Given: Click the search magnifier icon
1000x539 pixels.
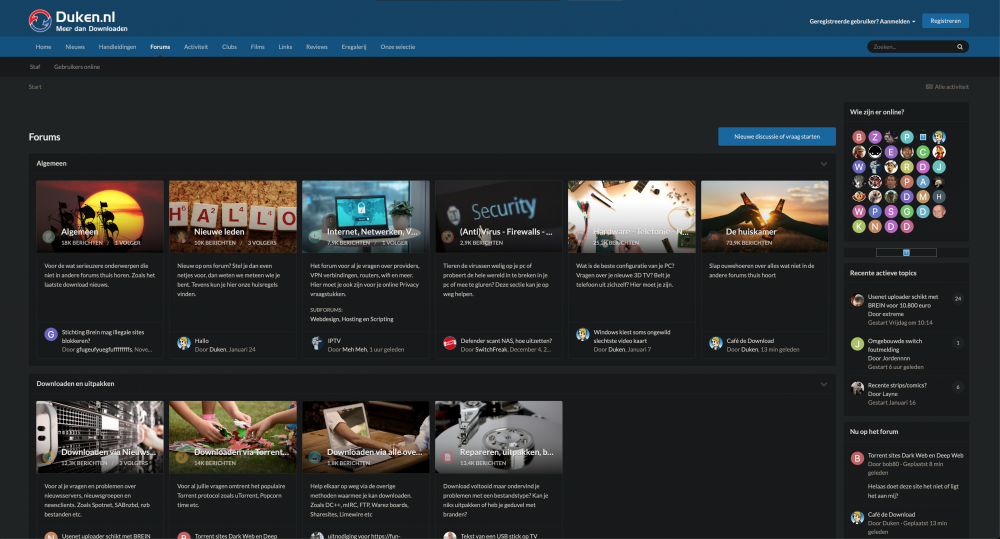Looking at the screenshot, I should 960,47.
